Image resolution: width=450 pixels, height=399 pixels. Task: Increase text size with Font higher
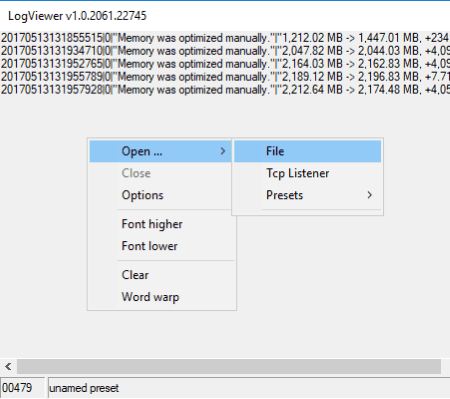pos(162,224)
